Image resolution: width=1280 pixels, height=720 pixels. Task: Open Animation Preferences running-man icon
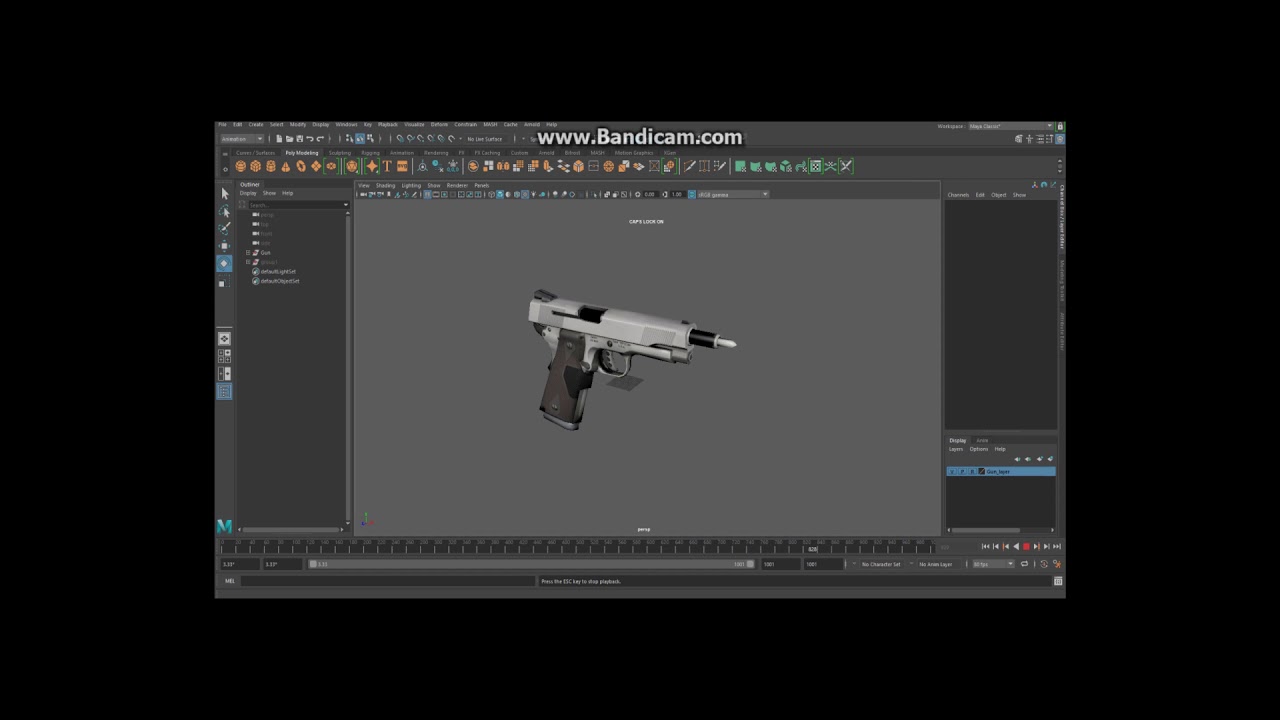point(1057,564)
